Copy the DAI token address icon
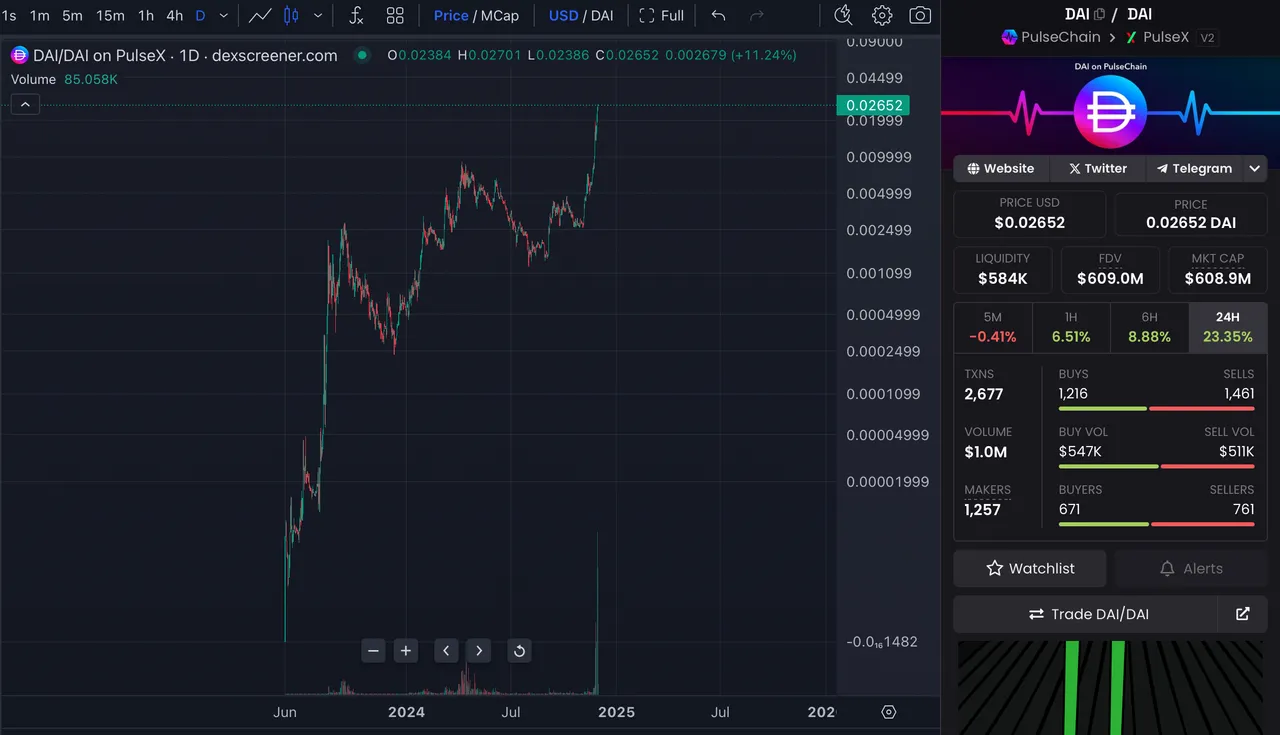The height and width of the screenshot is (735, 1280). pos(1100,14)
